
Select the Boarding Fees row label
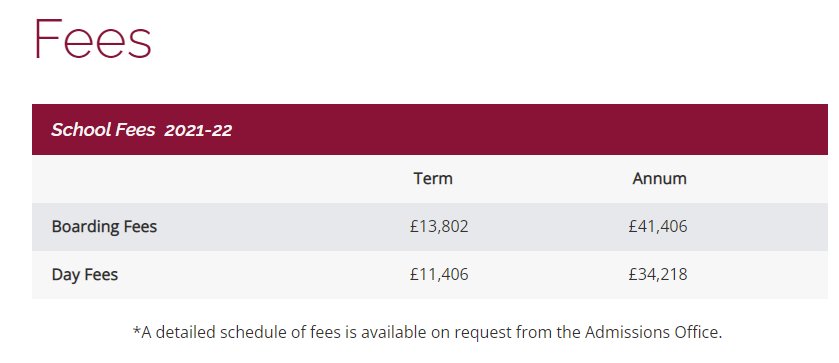(104, 226)
